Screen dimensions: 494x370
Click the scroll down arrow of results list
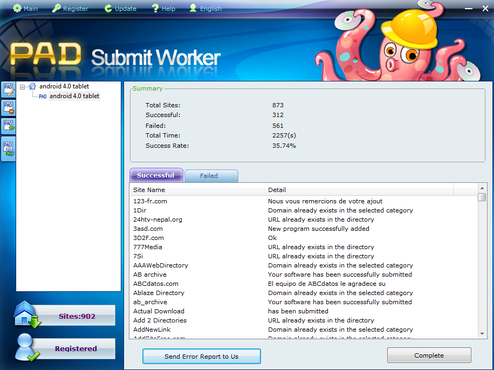coord(482,333)
